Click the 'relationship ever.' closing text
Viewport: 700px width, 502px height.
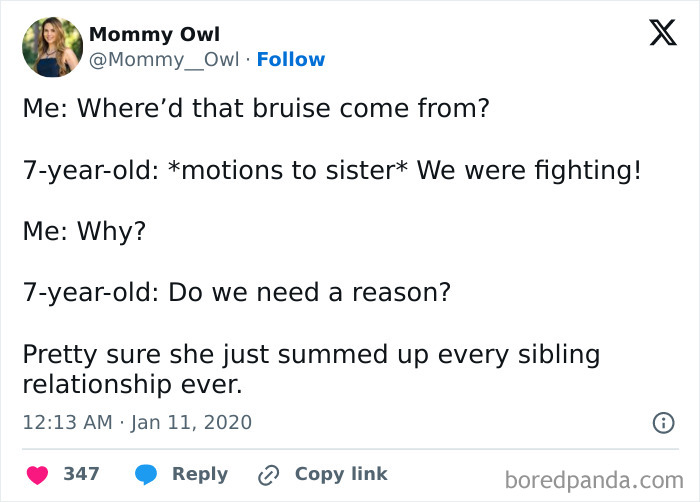coord(133,385)
